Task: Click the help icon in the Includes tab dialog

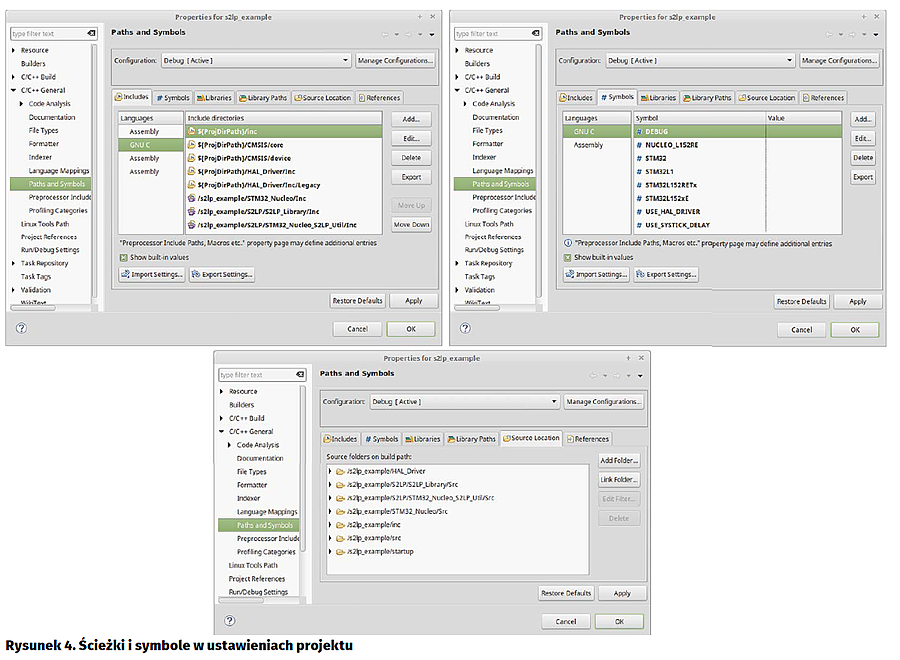Action: (x=21, y=328)
